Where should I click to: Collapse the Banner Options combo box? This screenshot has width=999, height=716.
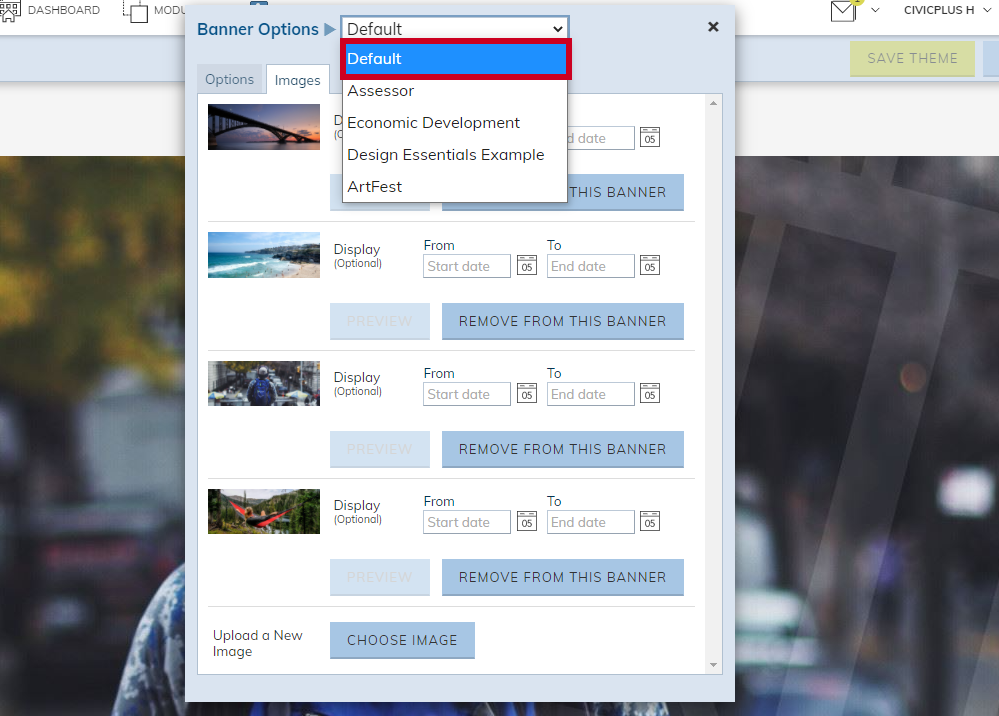click(455, 29)
